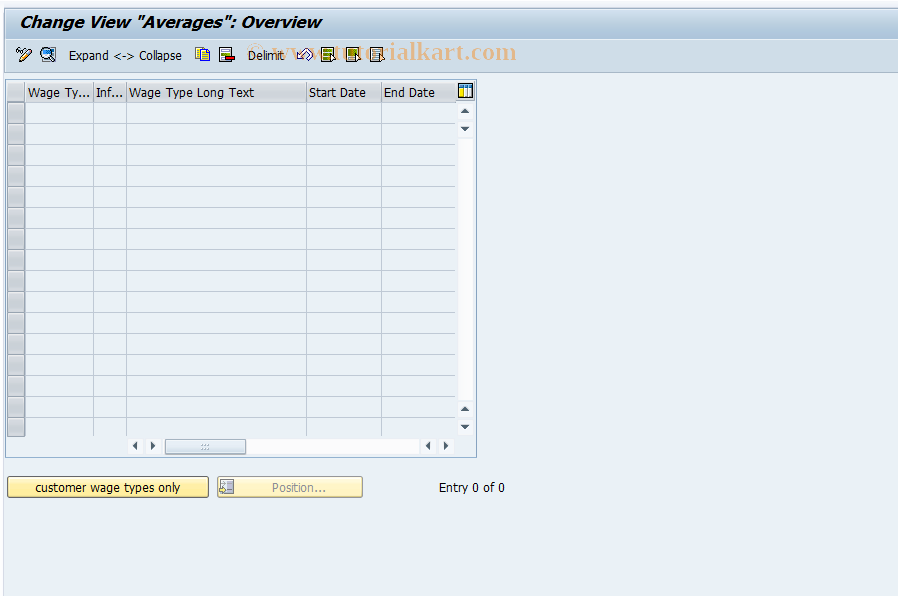Click 'customer wage types only' button
Screen dimensions: 898x596
pyautogui.click(x=108, y=487)
